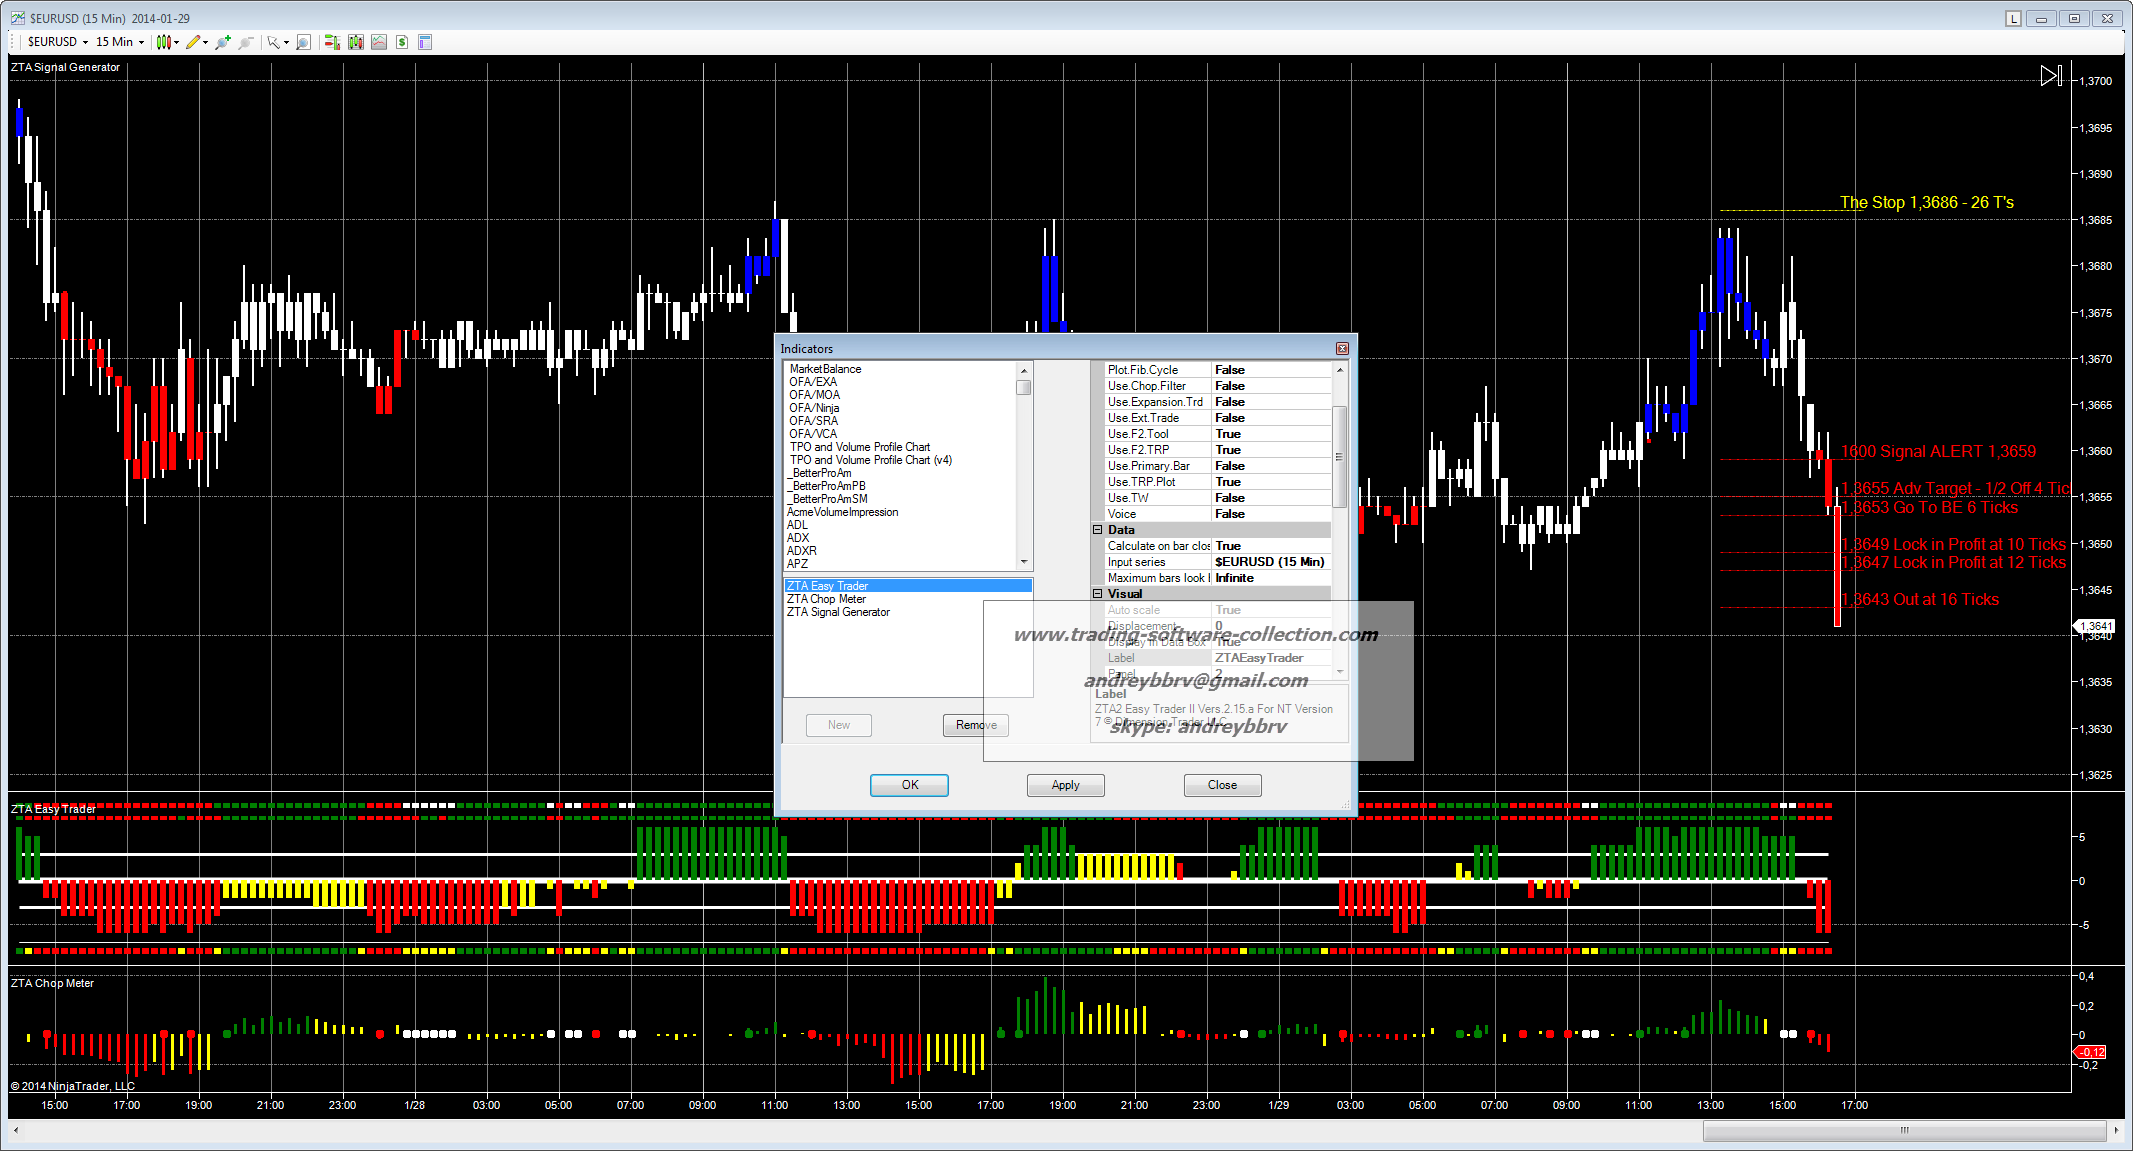Collapse the Data property section

pyautogui.click(x=1097, y=530)
